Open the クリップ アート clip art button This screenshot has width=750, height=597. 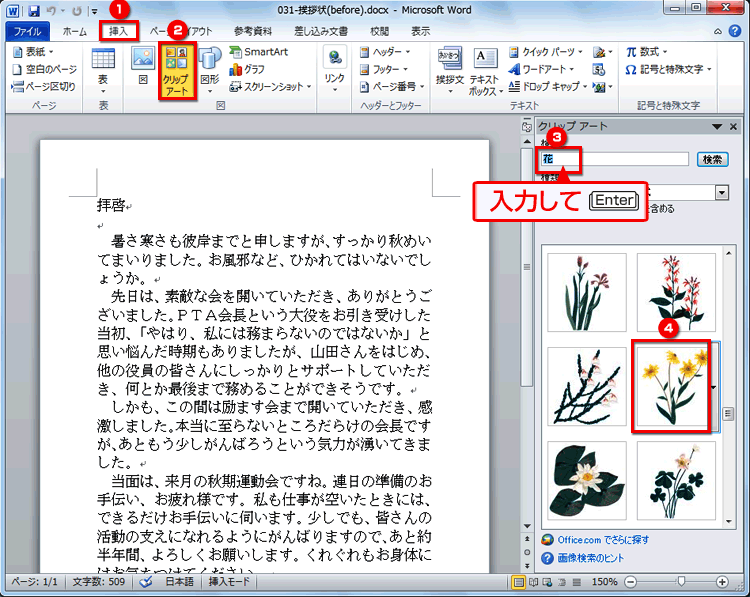point(177,71)
